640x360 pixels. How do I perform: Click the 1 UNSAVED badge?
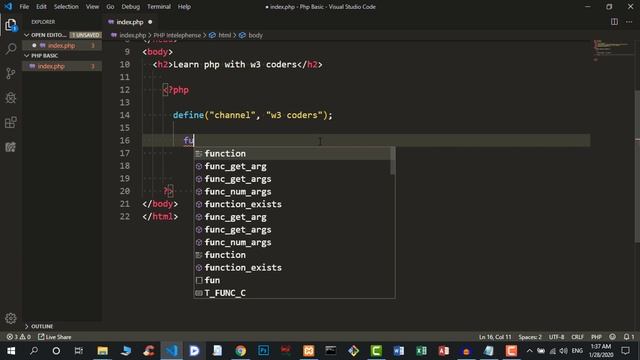pos(85,35)
